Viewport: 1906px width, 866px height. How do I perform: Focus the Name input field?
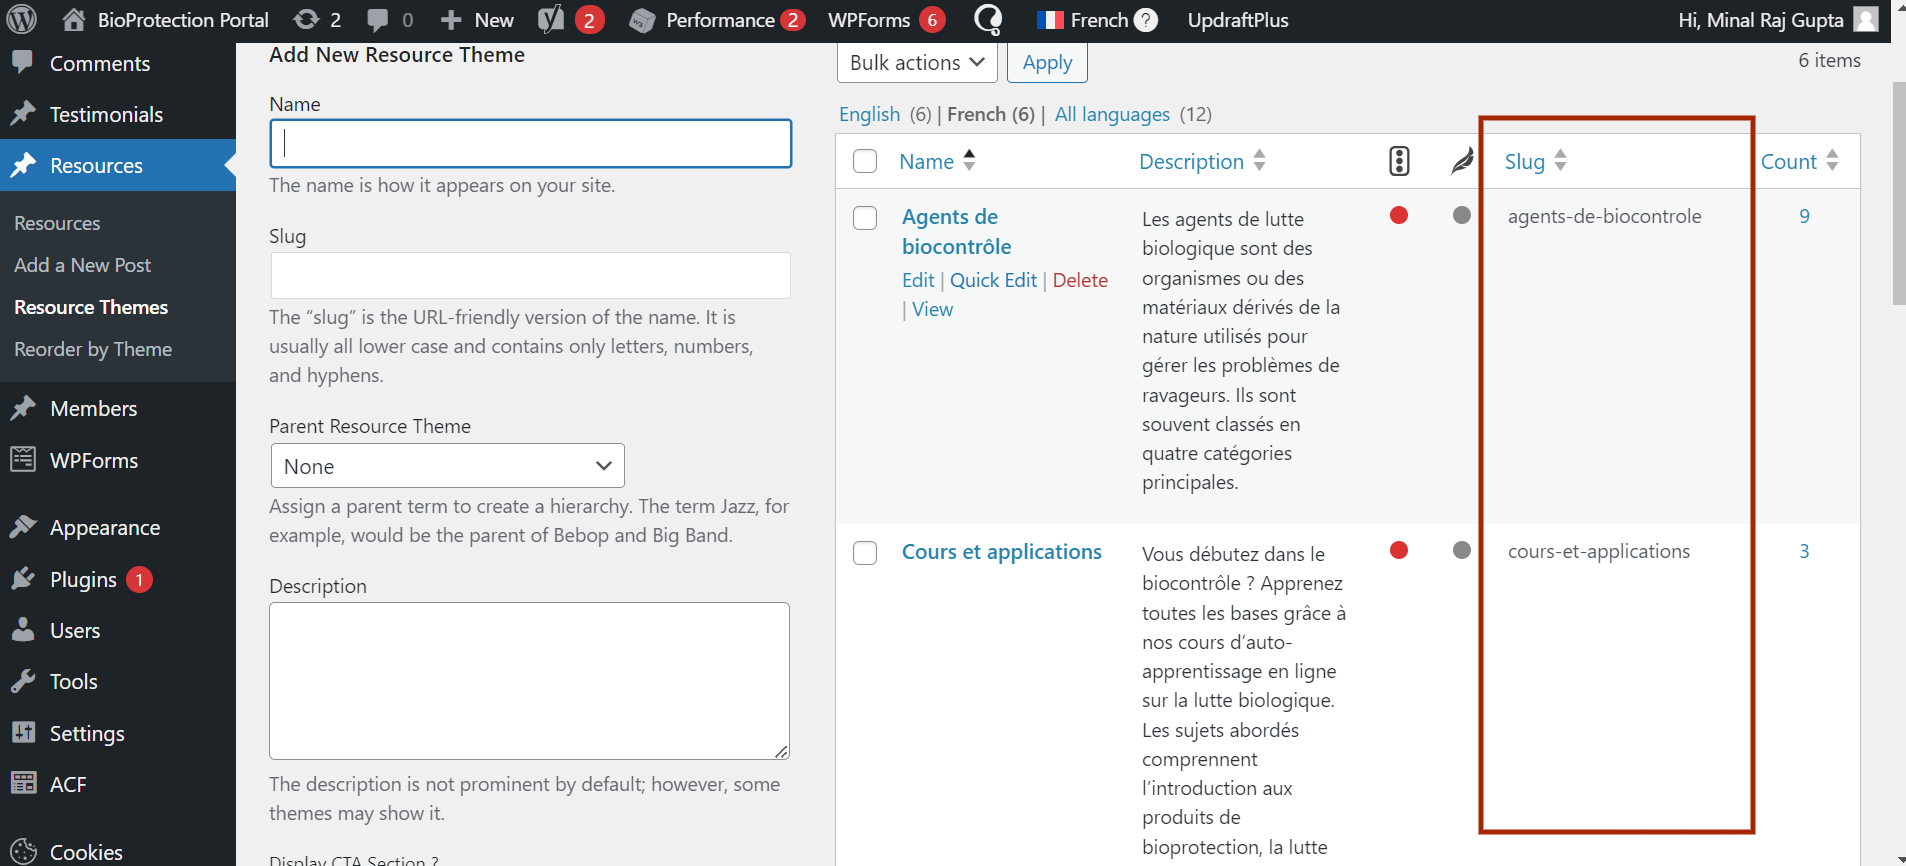click(530, 143)
